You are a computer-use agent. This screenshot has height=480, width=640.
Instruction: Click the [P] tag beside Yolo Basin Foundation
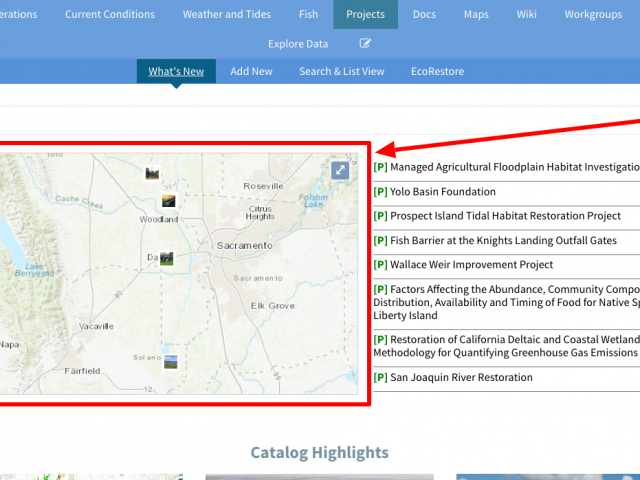pos(380,192)
